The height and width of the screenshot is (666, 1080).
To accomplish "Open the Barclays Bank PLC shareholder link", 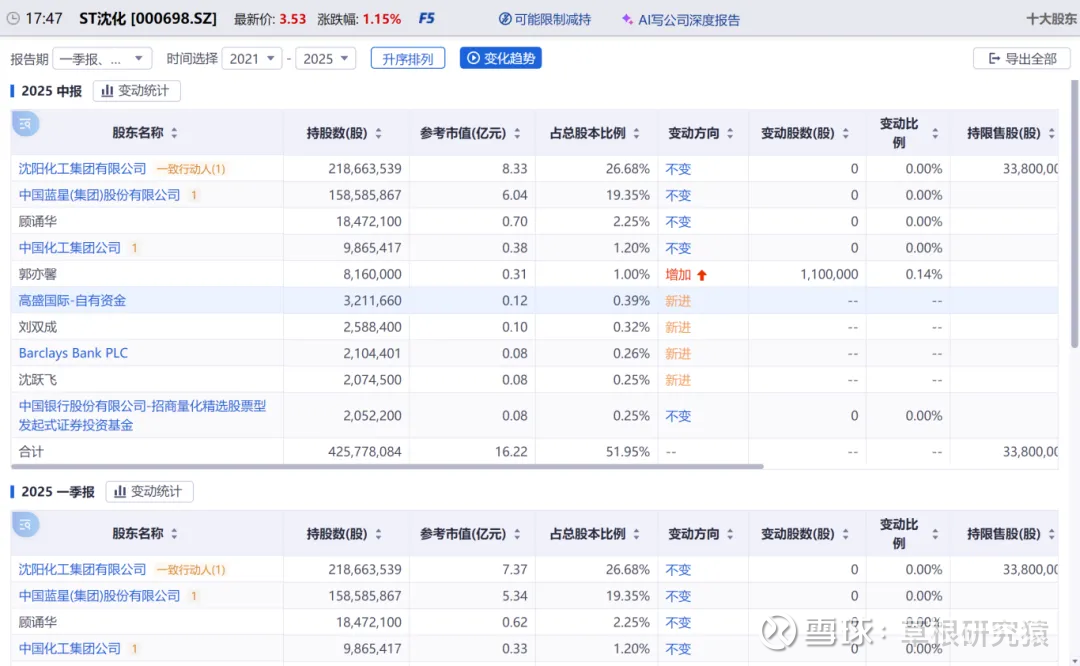I will coord(73,353).
